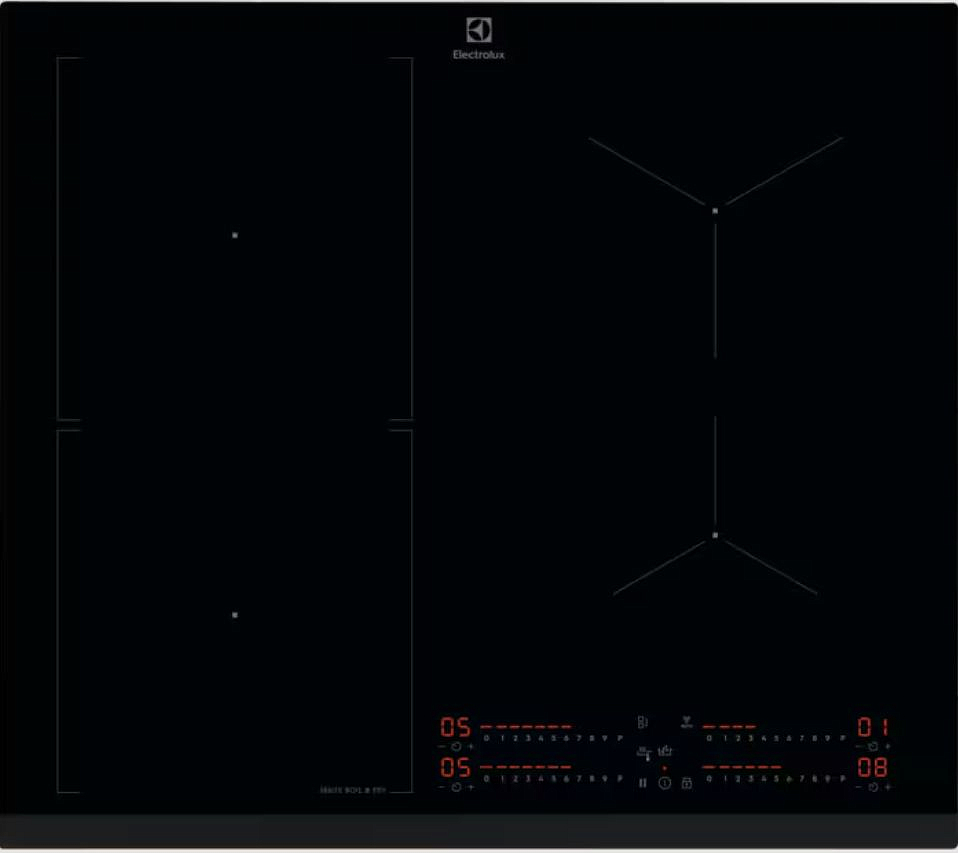
Task: Toggle the child lock padlock
Action: pos(686,783)
